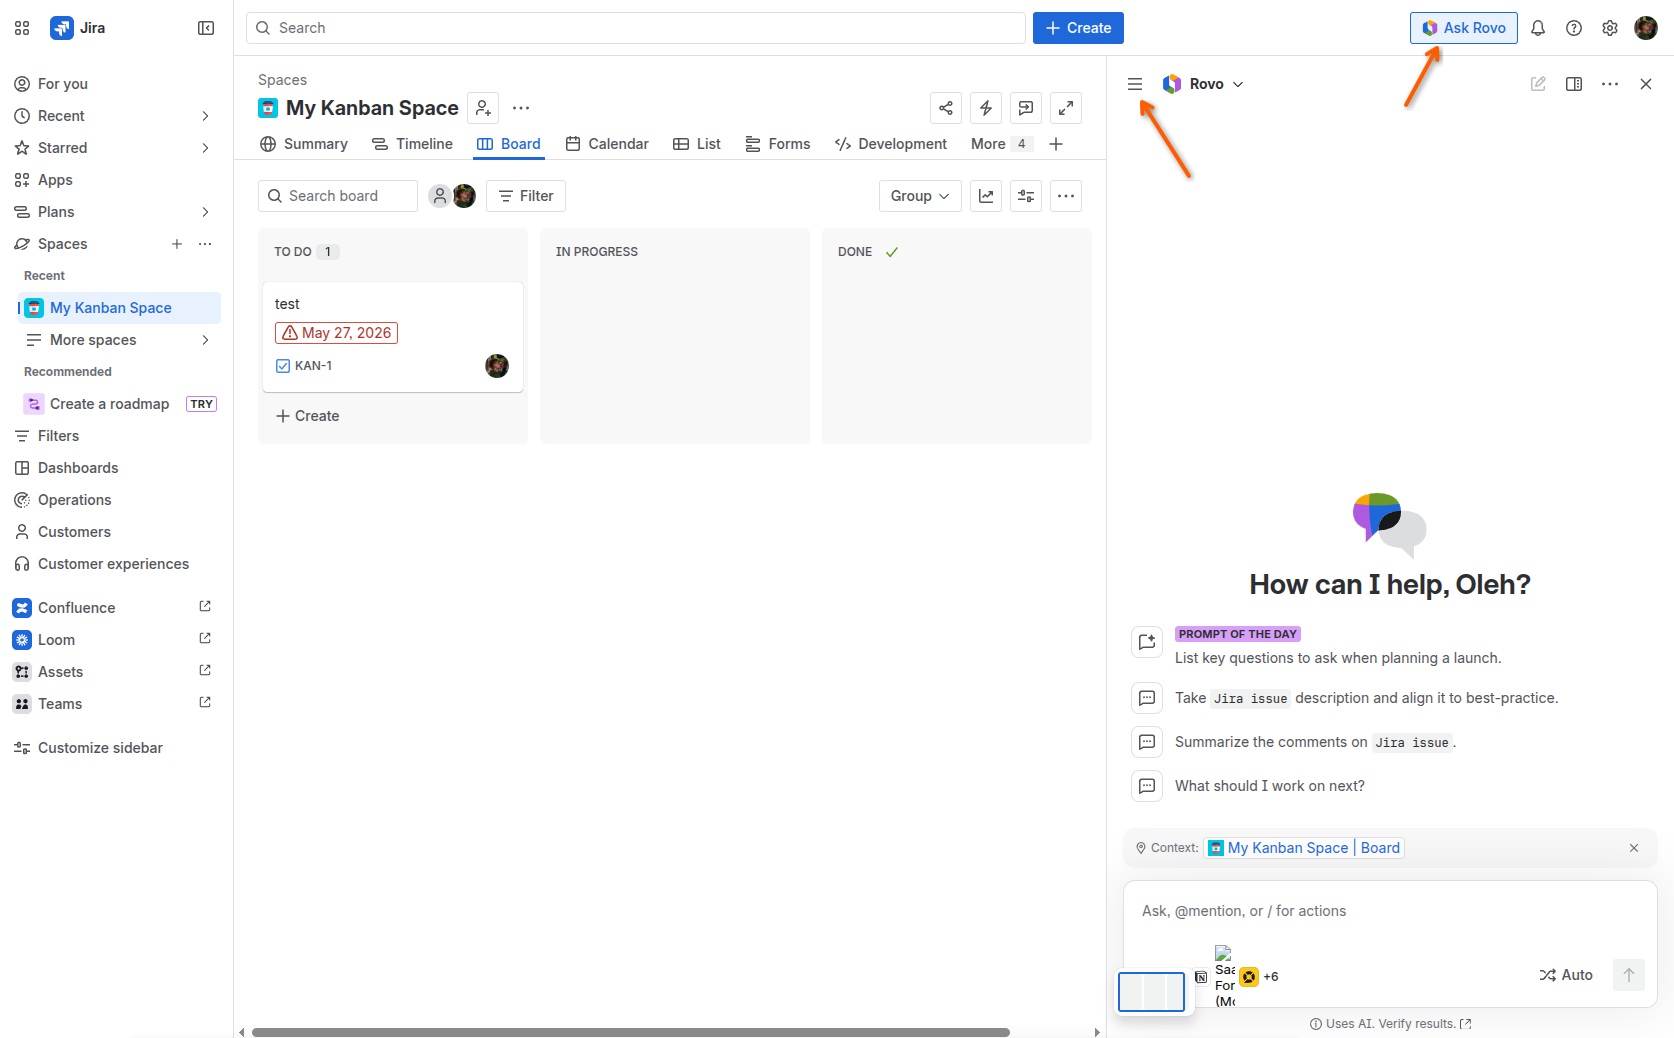The image size is (1674, 1038).
Task: Close the Rovo panel
Action: (1646, 84)
